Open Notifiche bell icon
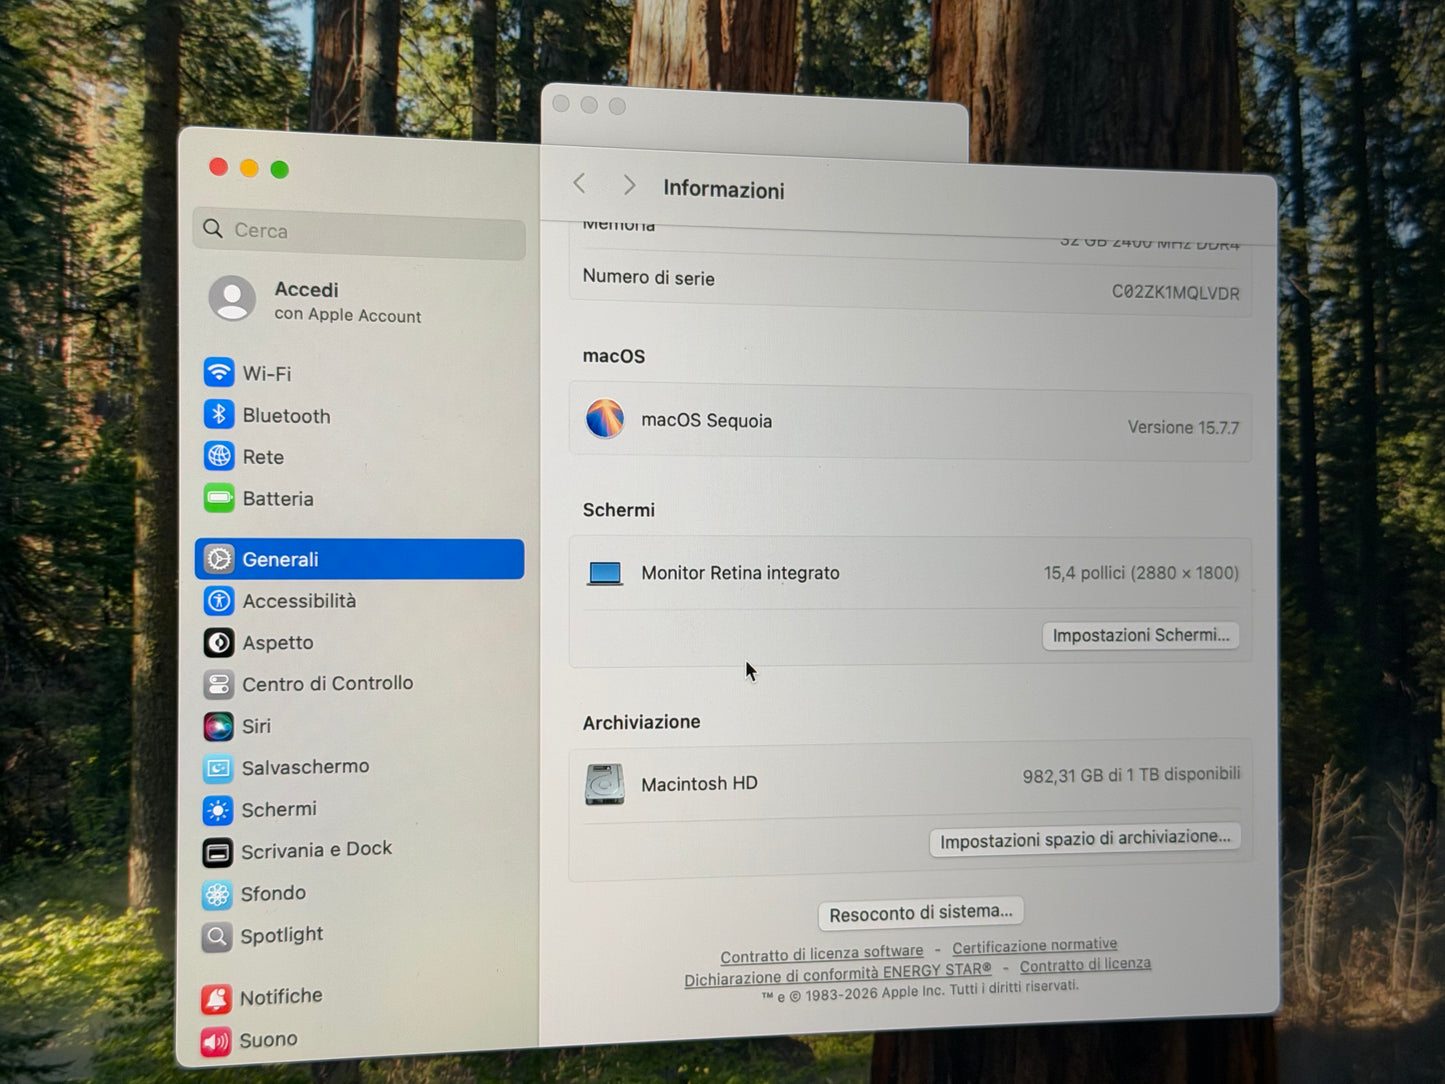Screen dimensions: 1445x1084 pyautogui.click(x=216, y=999)
